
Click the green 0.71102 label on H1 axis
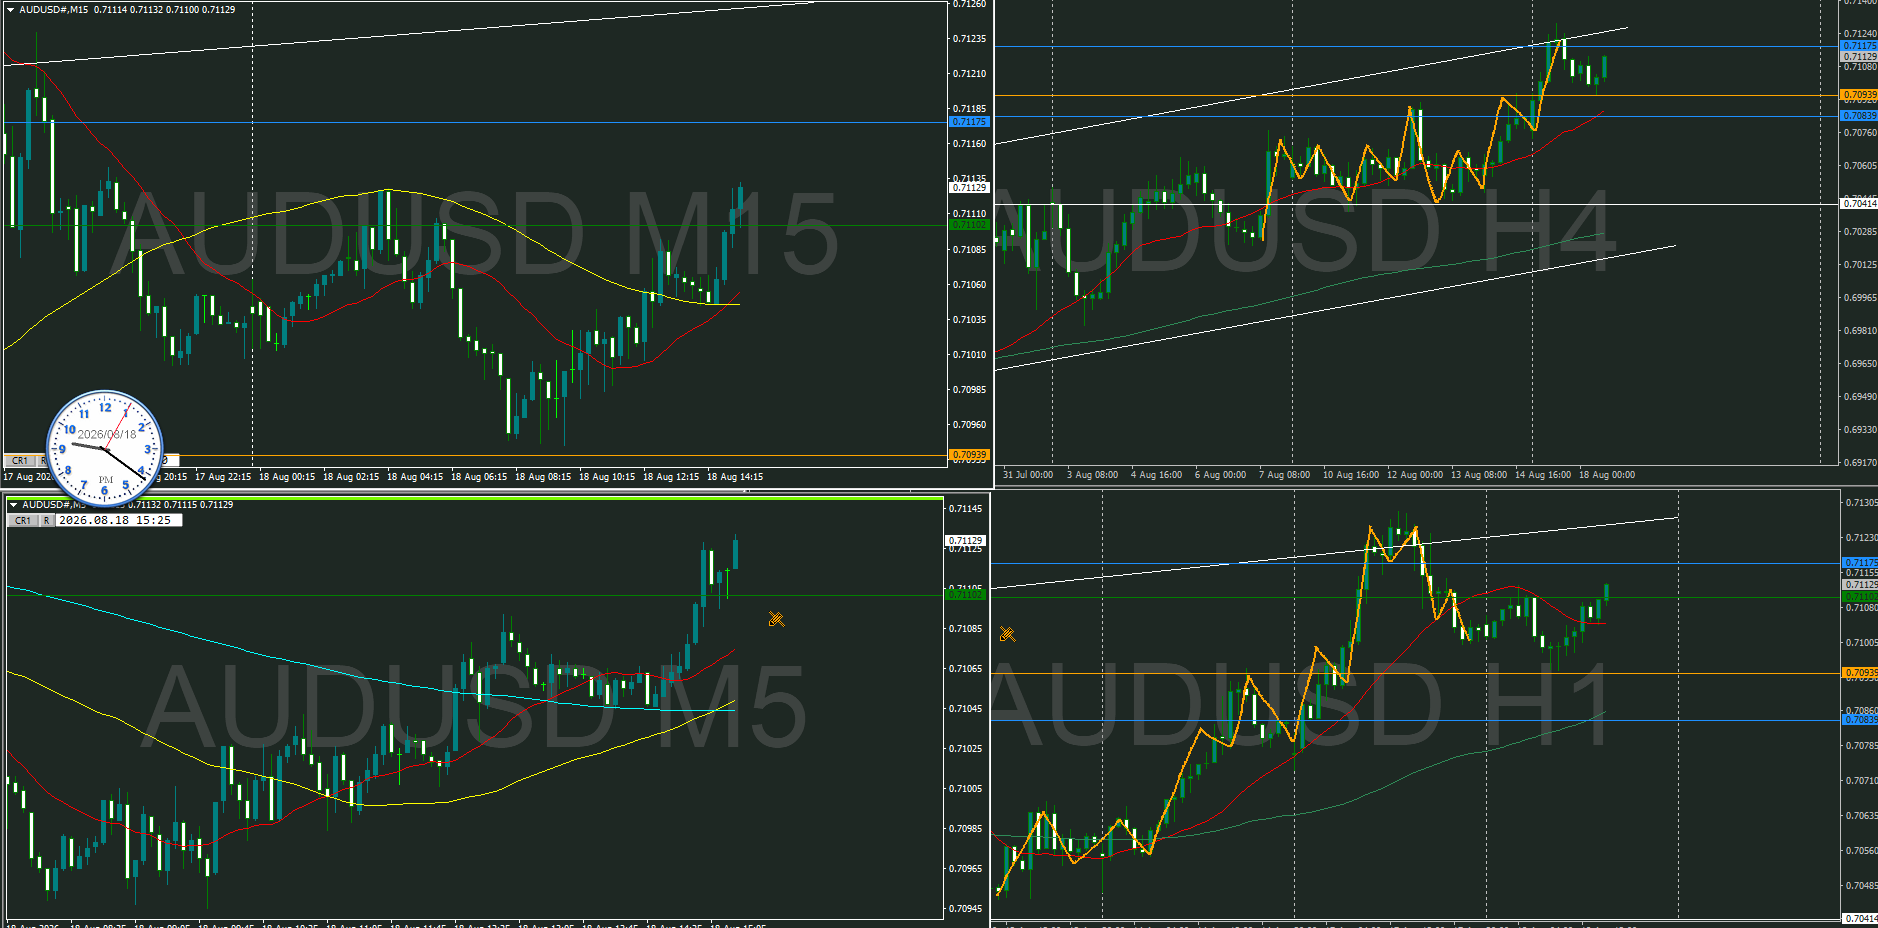click(1860, 597)
